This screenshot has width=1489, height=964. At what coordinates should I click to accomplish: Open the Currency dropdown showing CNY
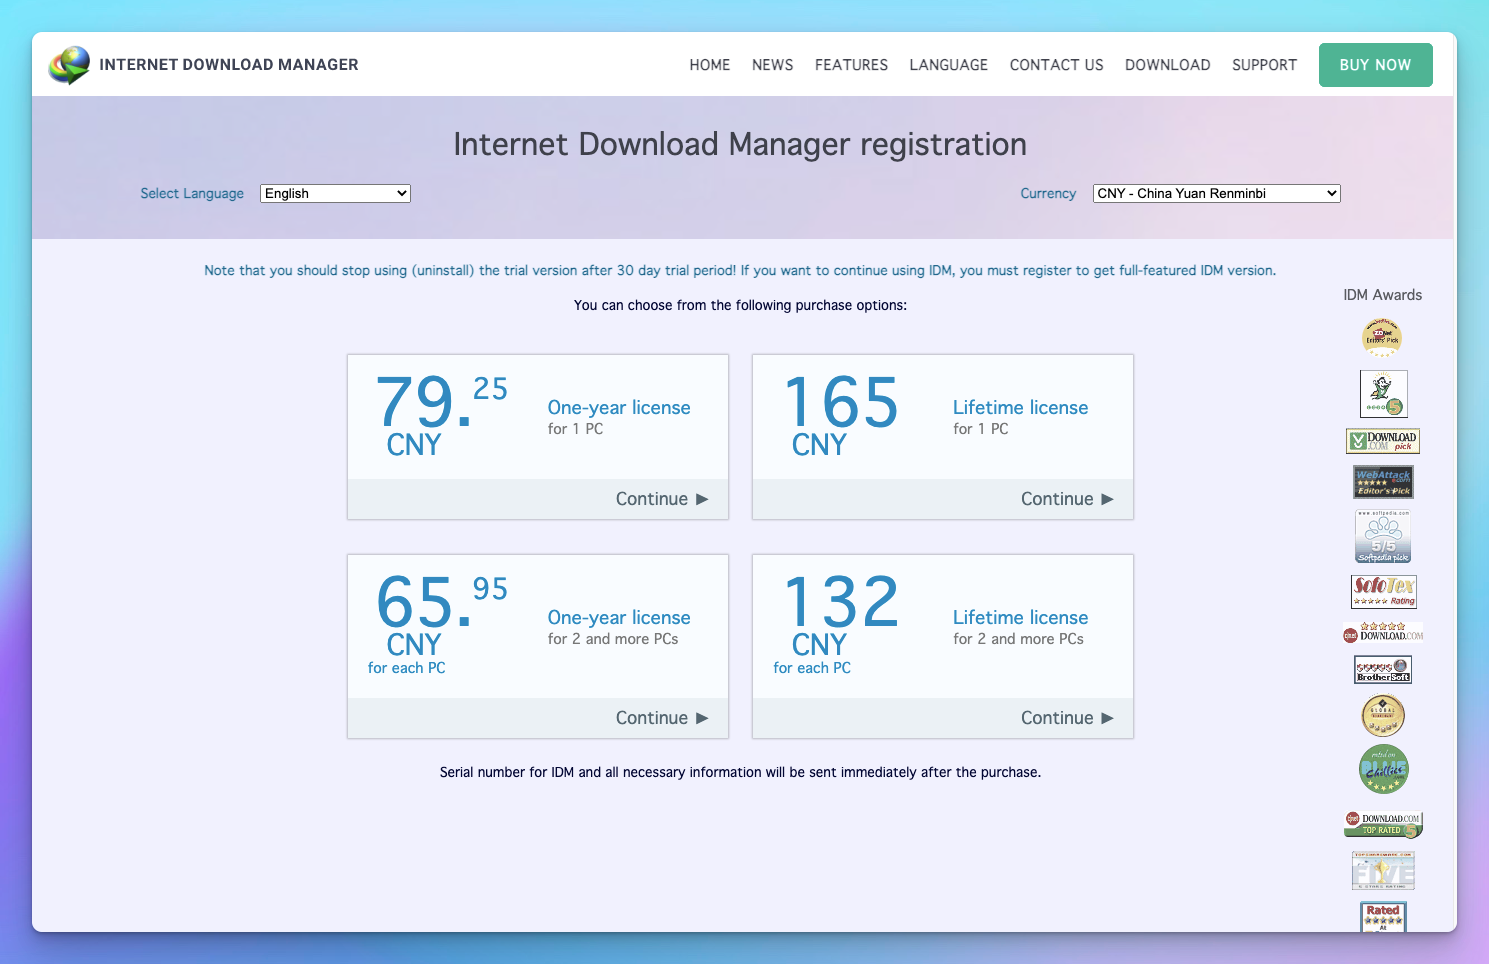point(1216,194)
